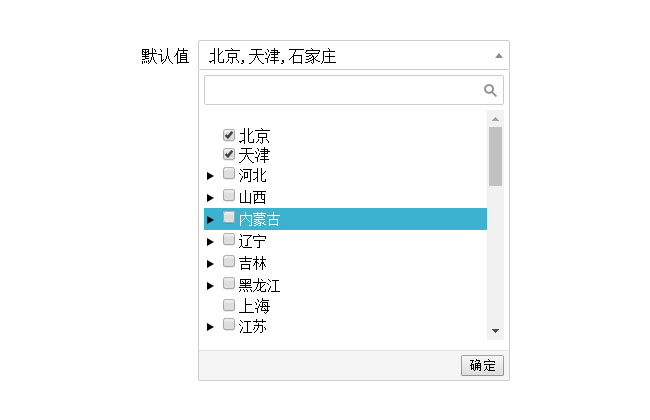Select the 上海 checkbox

[229, 305]
